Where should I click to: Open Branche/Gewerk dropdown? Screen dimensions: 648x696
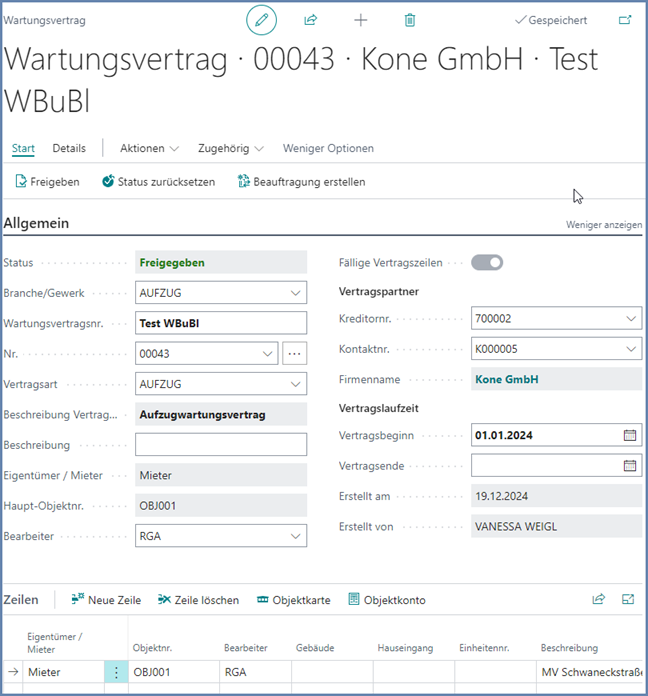point(296,293)
